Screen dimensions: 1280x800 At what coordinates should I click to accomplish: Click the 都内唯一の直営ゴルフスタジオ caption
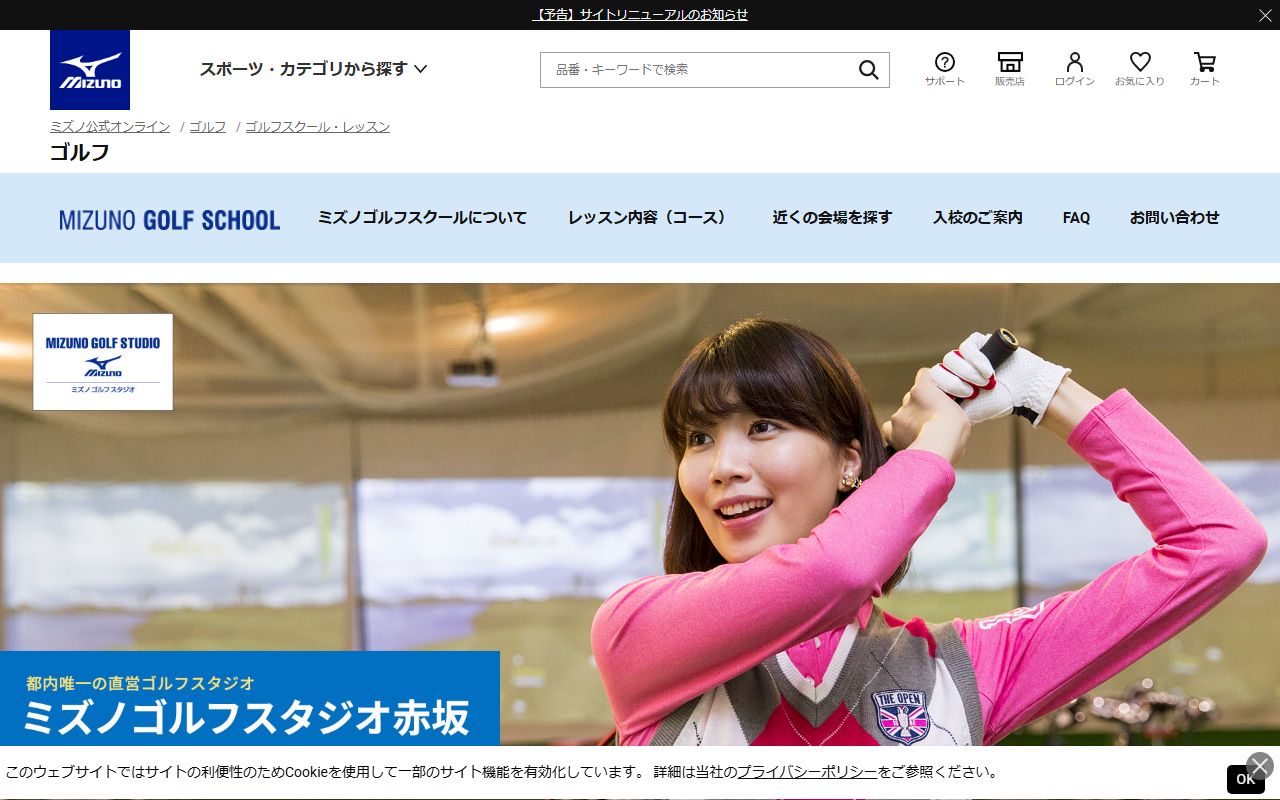point(141,684)
